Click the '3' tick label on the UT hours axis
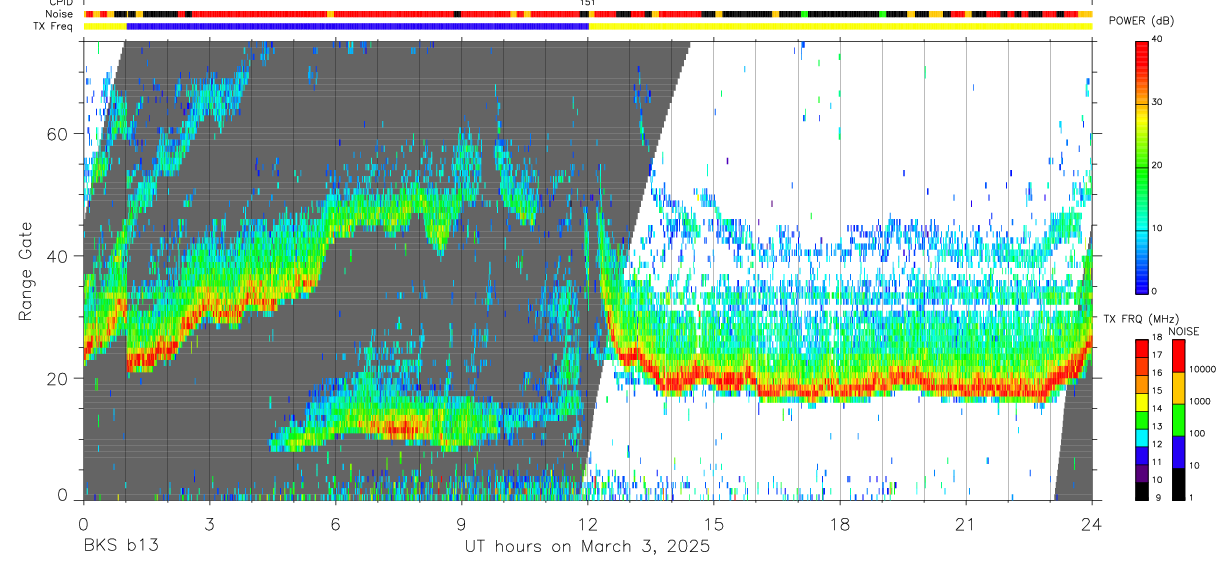The image size is (1228, 567). coord(209,524)
